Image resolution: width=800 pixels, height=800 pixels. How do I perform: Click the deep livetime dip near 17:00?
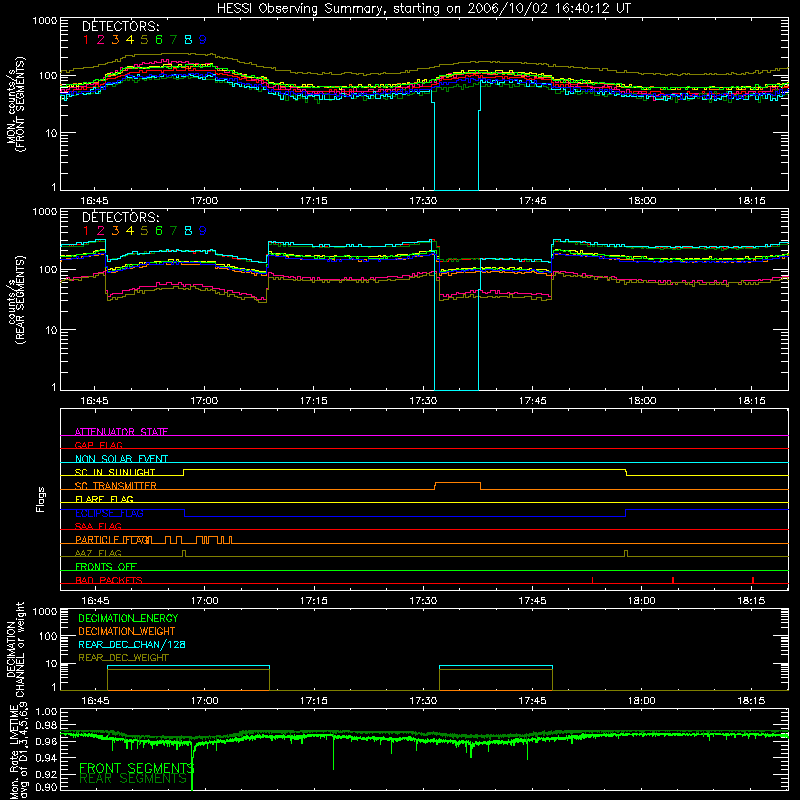[192, 765]
